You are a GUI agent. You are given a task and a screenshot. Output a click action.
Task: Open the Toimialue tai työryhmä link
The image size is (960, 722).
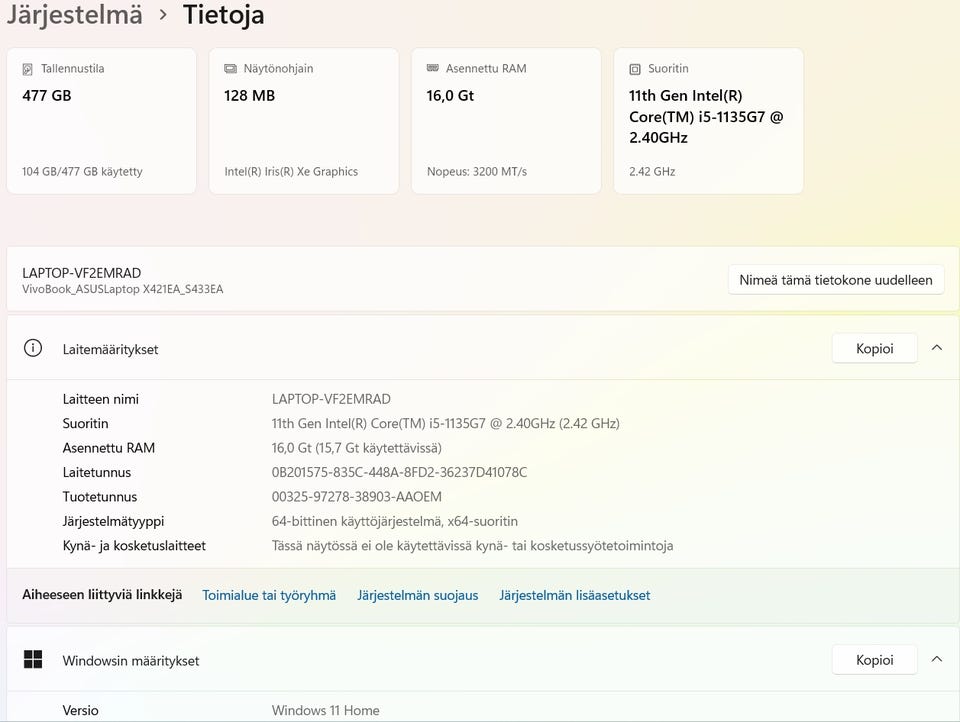click(x=269, y=595)
